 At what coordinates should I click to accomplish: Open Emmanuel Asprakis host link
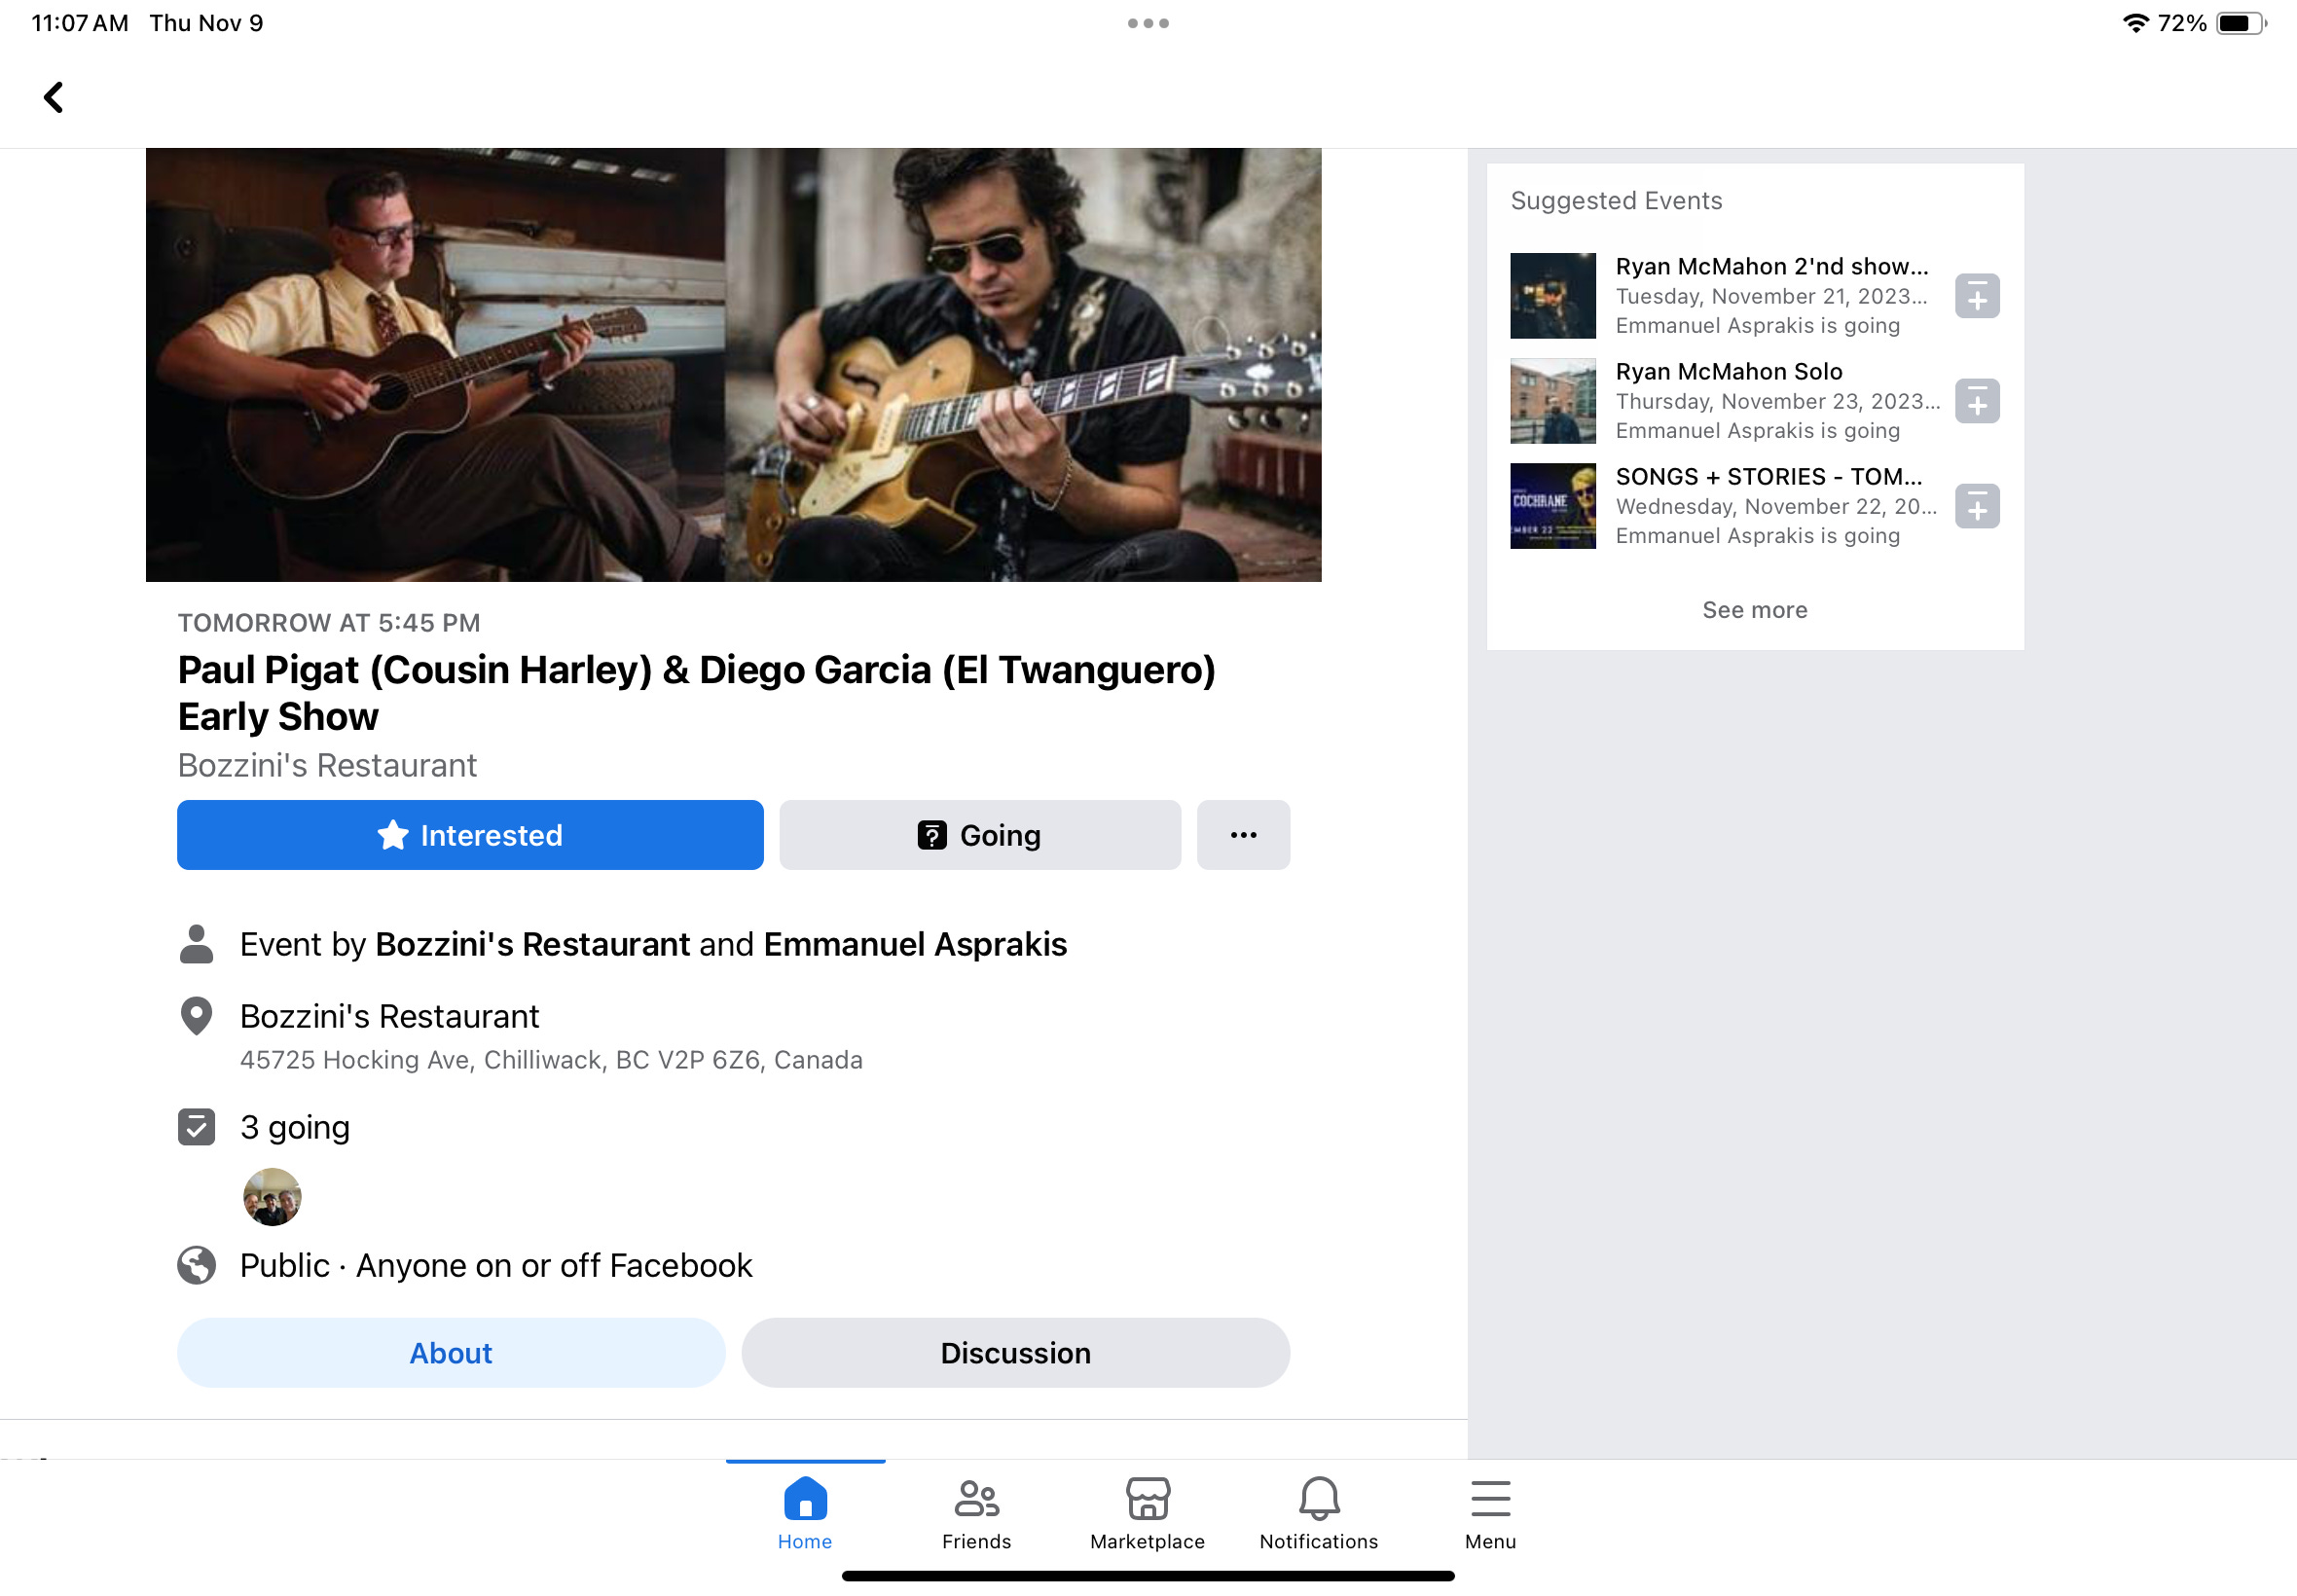(915, 944)
